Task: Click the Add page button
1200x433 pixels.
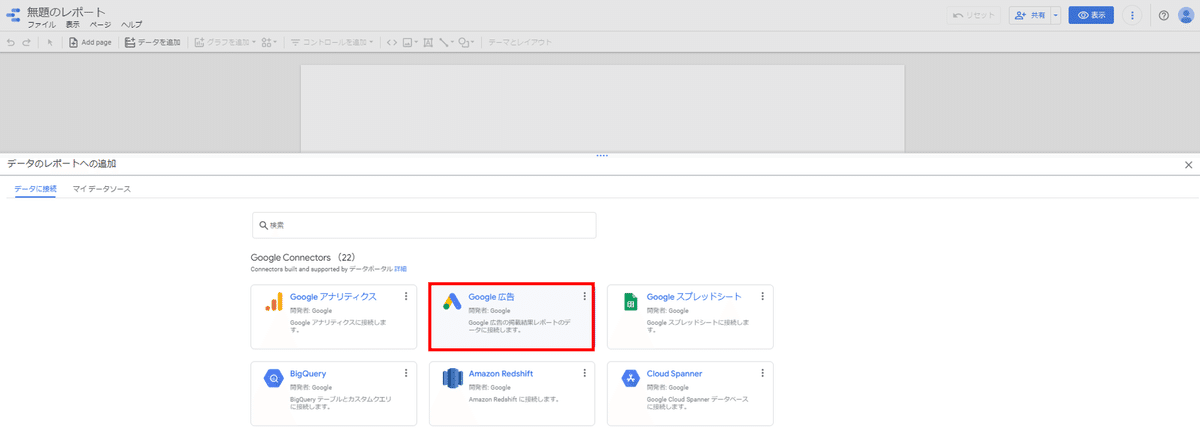Action: tap(90, 42)
